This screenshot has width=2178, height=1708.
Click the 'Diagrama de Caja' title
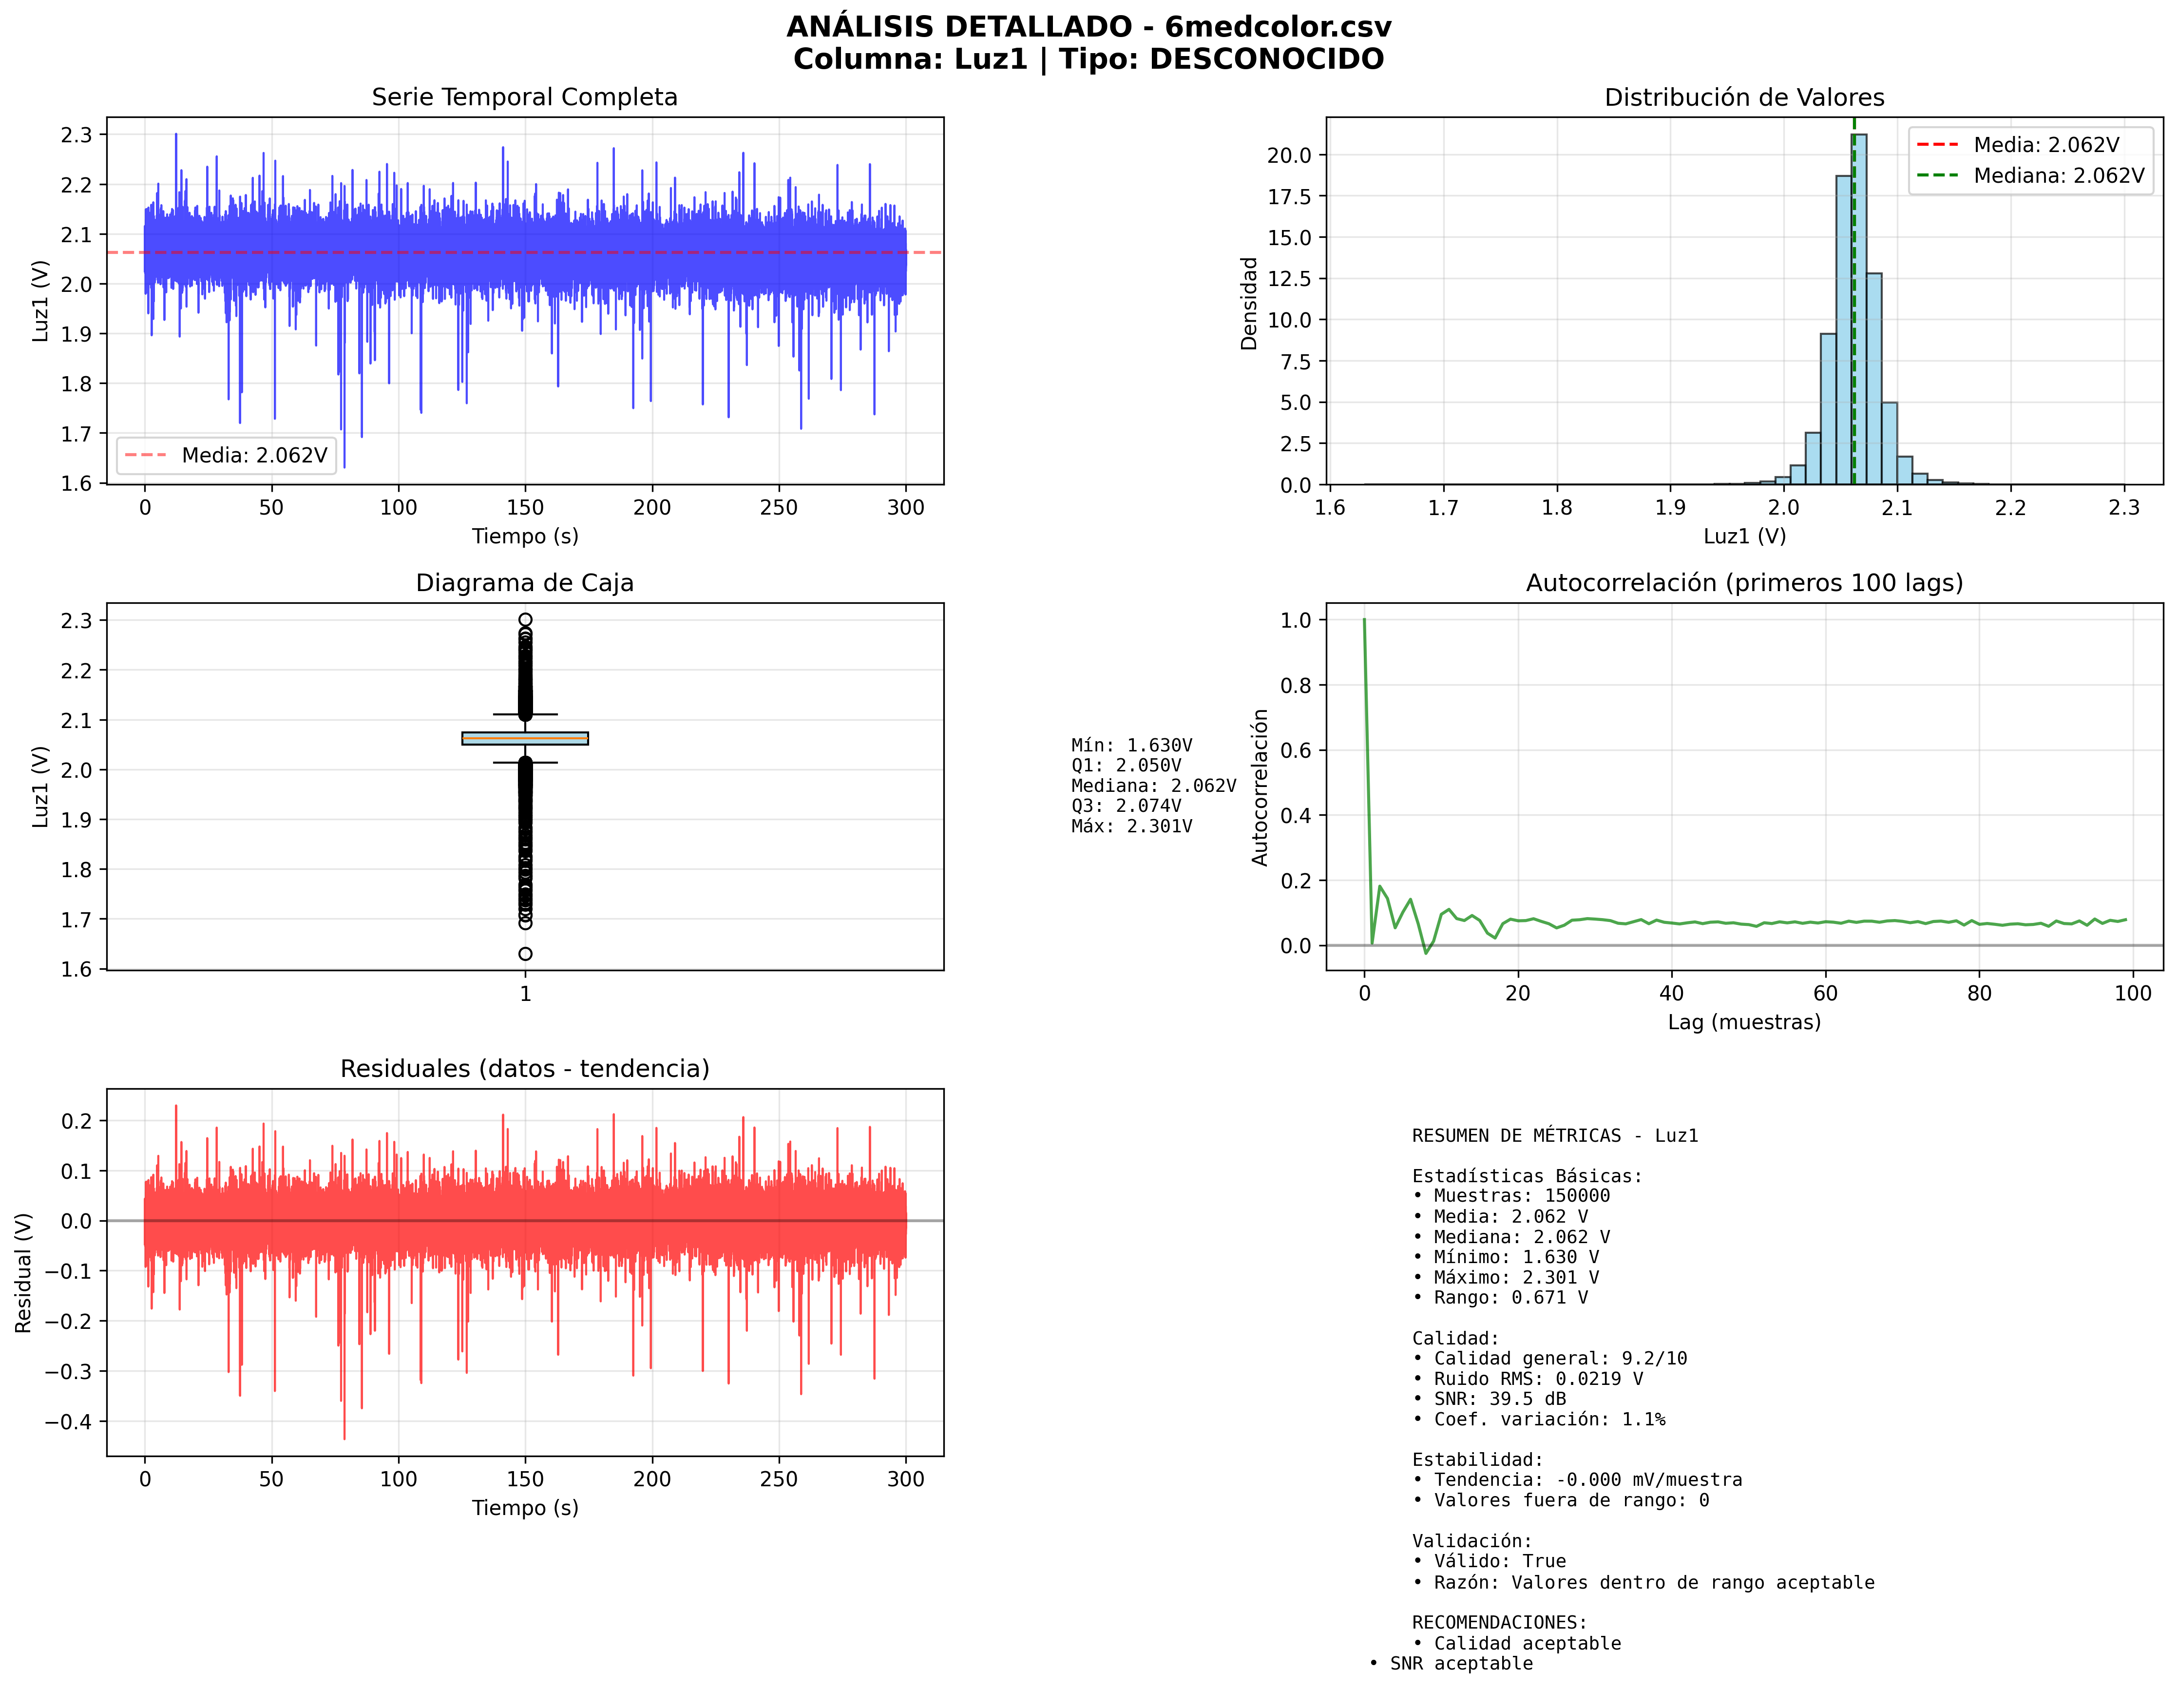click(524, 583)
